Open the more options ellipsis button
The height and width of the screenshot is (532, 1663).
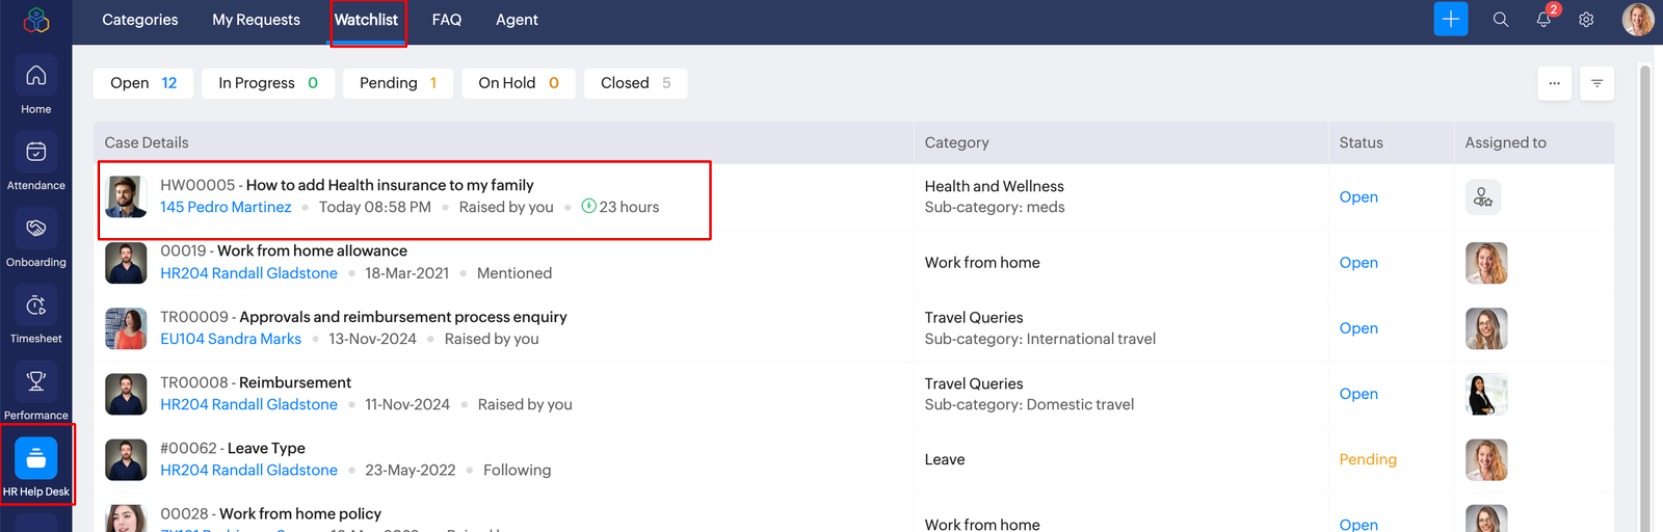[1554, 83]
